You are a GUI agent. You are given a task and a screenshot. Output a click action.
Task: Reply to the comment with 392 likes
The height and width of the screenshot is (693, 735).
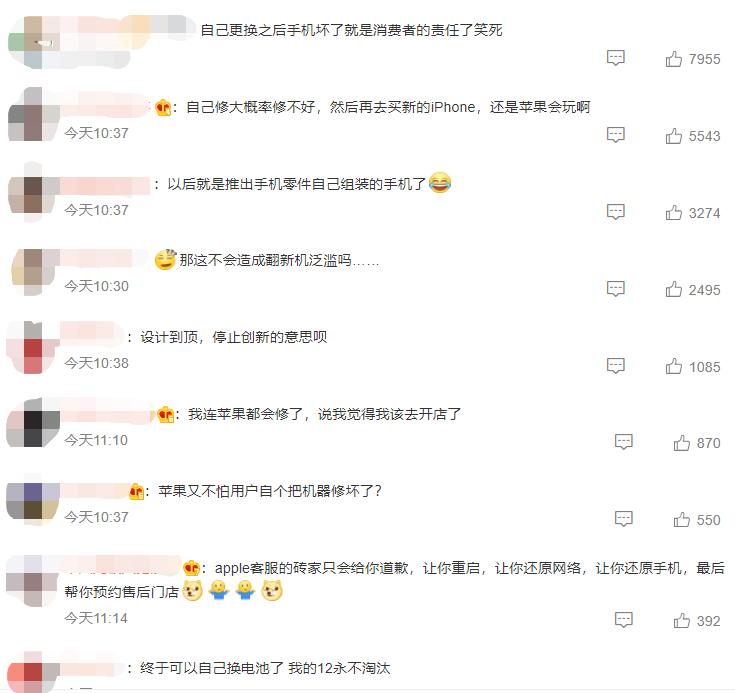coord(623,619)
